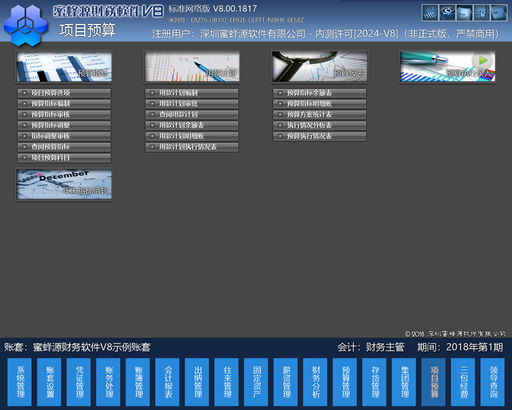512x410 pixels.
Task: Switch to the 会计报表 module tab
Action: point(167,382)
